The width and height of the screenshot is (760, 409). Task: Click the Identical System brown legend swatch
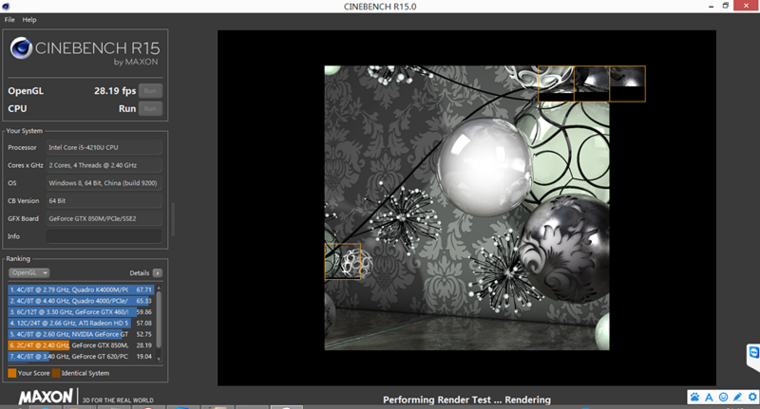(x=56, y=373)
